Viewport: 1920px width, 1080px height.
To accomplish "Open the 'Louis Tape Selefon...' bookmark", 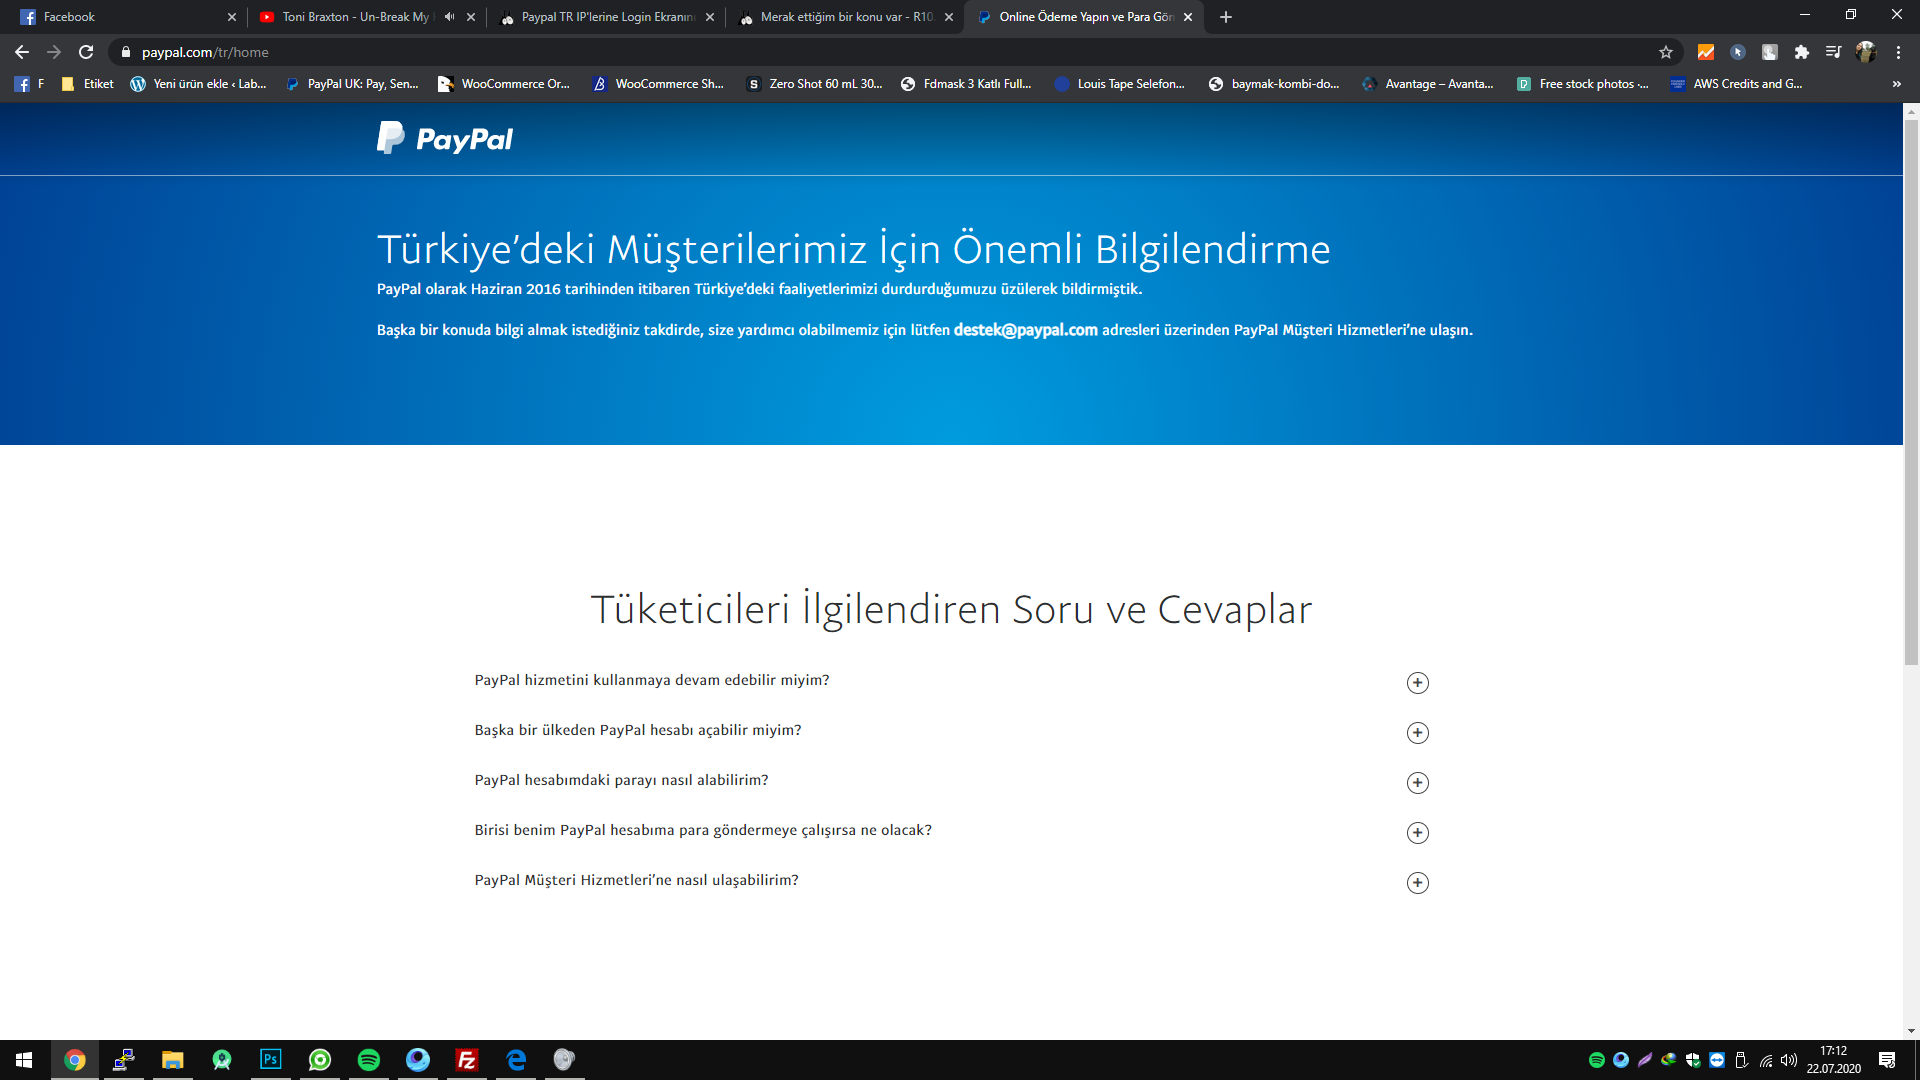I will (x=1120, y=84).
